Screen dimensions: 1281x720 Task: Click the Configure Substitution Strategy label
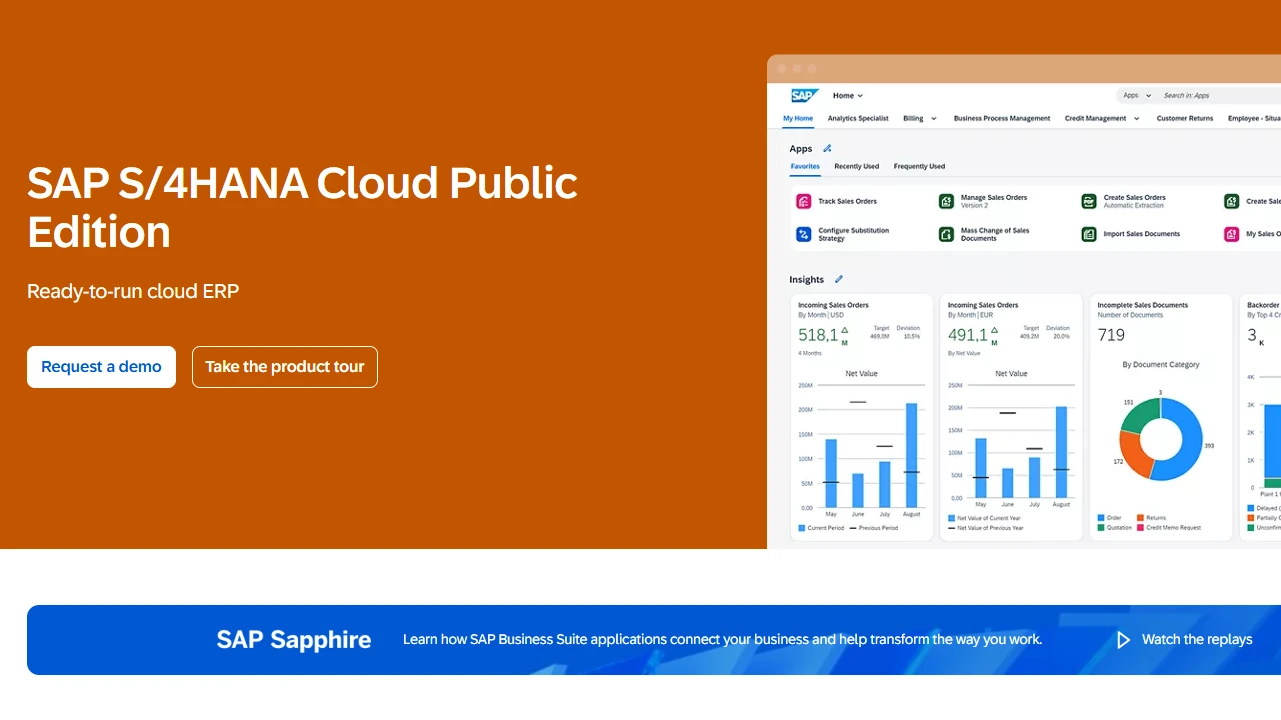click(854, 235)
